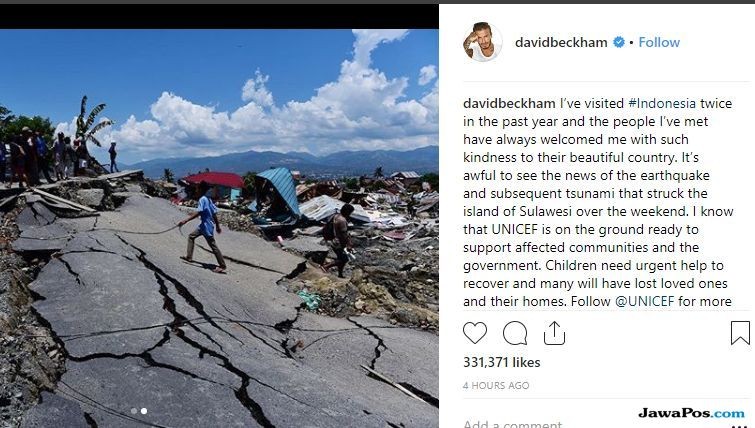Viewport: 755px width, 428px height.
Task: Open the @UNICEF mention in the caption
Action: 644,301
